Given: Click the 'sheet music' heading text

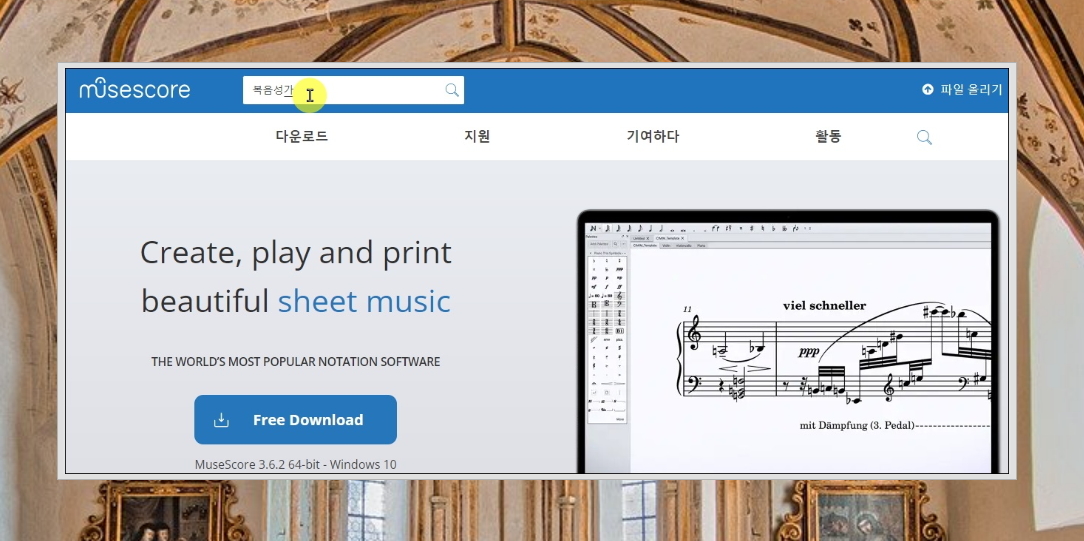Looking at the screenshot, I should pyautogui.click(x=364, y=301).
